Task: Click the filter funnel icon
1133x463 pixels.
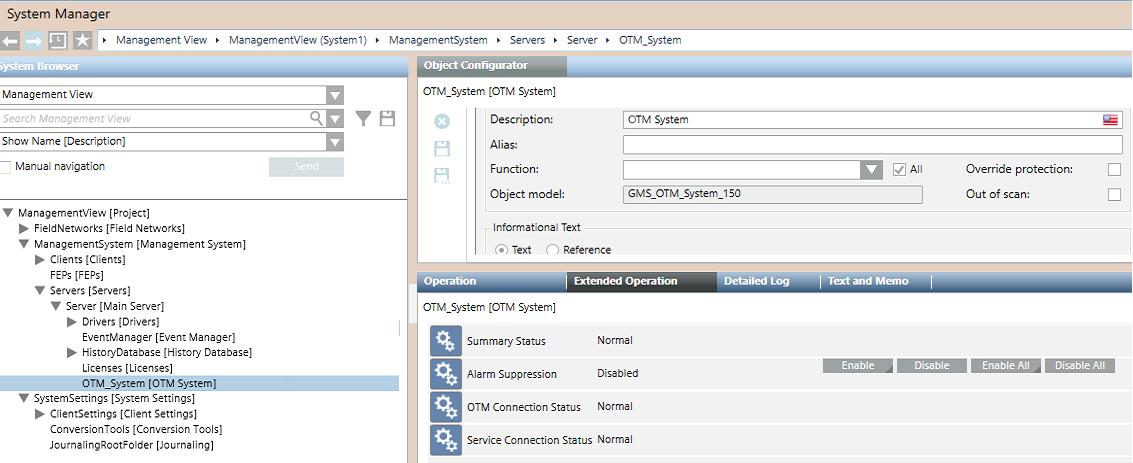Action: pyautogui.click(x=363, y=119)
